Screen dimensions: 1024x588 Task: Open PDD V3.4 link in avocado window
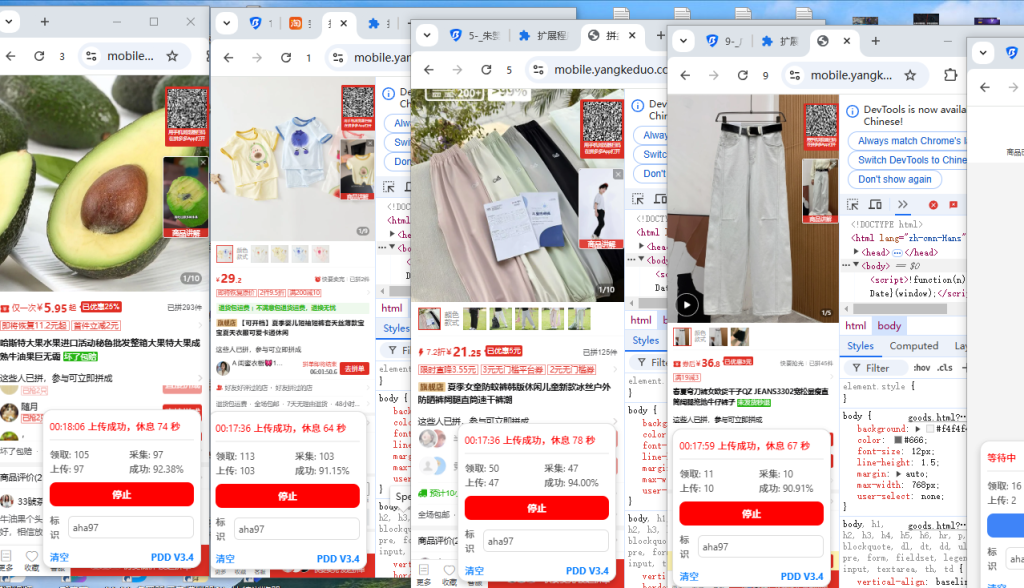click(x=172, y=557)
